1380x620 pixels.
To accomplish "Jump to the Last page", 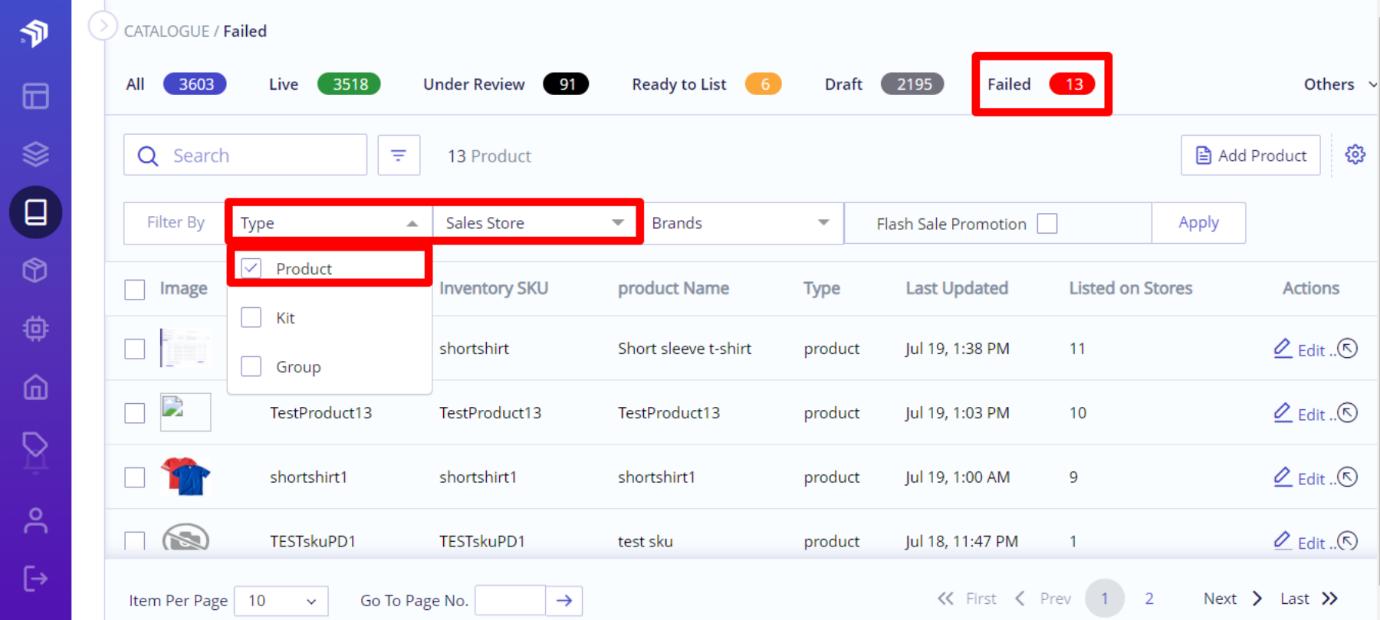I will coord(1309,599).
